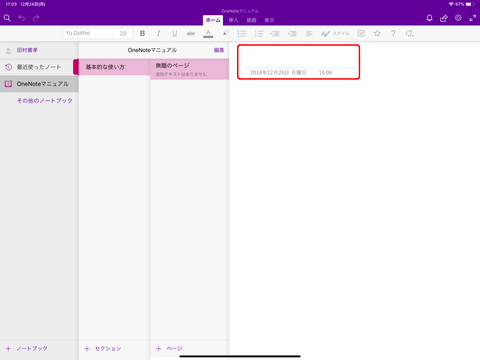Open 最近使ったノート recent notes
The image size is (480, 360).
click(x=39, y=67)
